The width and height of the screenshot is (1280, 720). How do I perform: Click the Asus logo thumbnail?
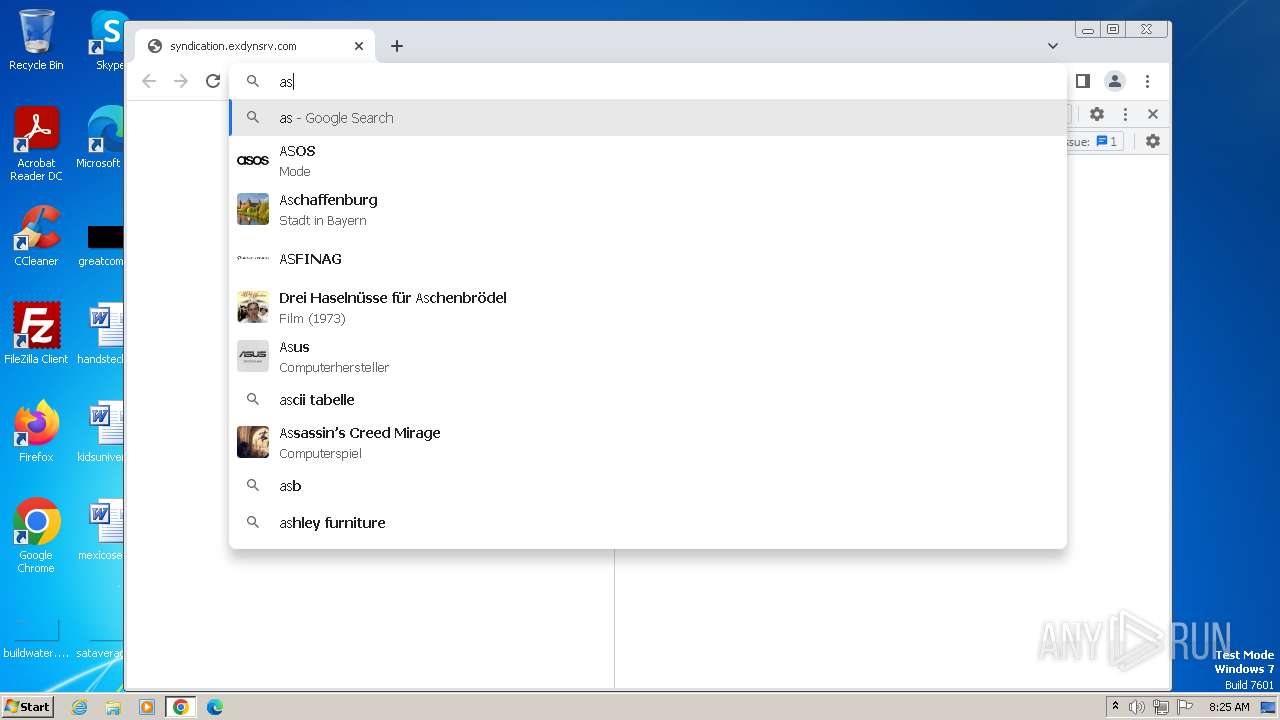click(253, 356)
